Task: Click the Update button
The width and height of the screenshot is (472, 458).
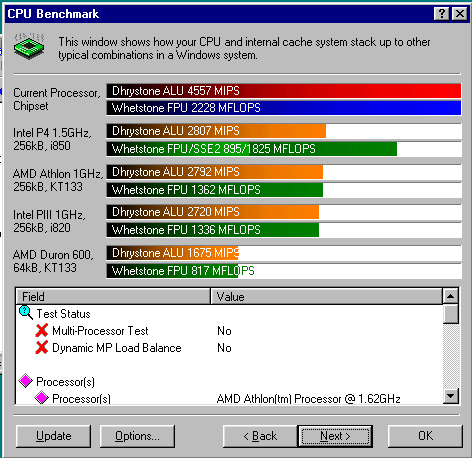Action: pyautogui.click(x=53, y=436)
